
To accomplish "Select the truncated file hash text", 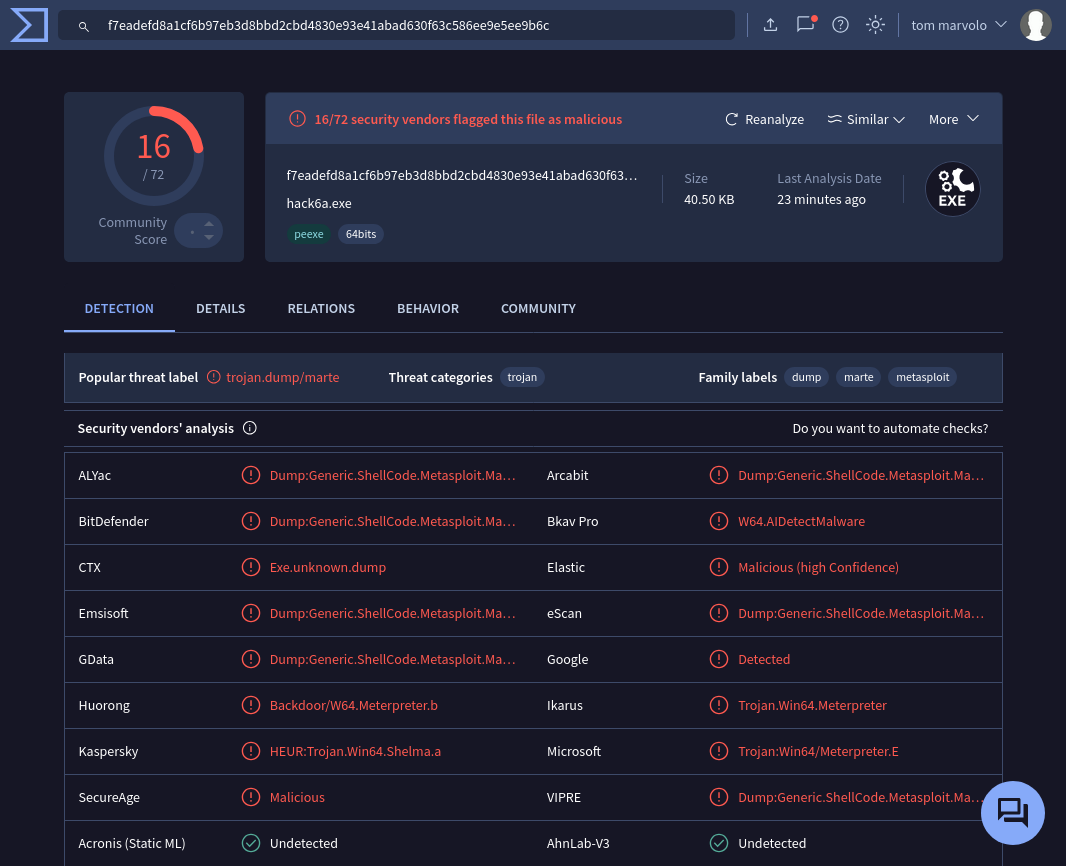I will click(462, 175).
